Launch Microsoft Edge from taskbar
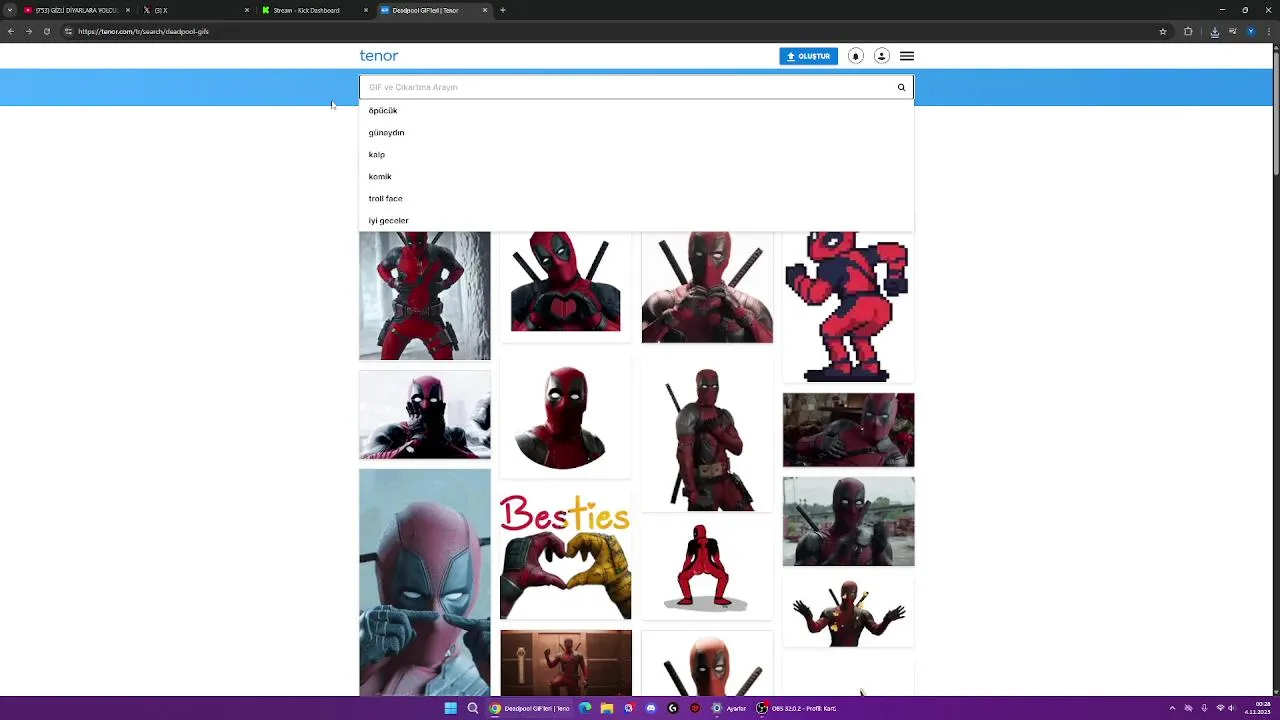The image size is (1280, 720). point(585,708)
